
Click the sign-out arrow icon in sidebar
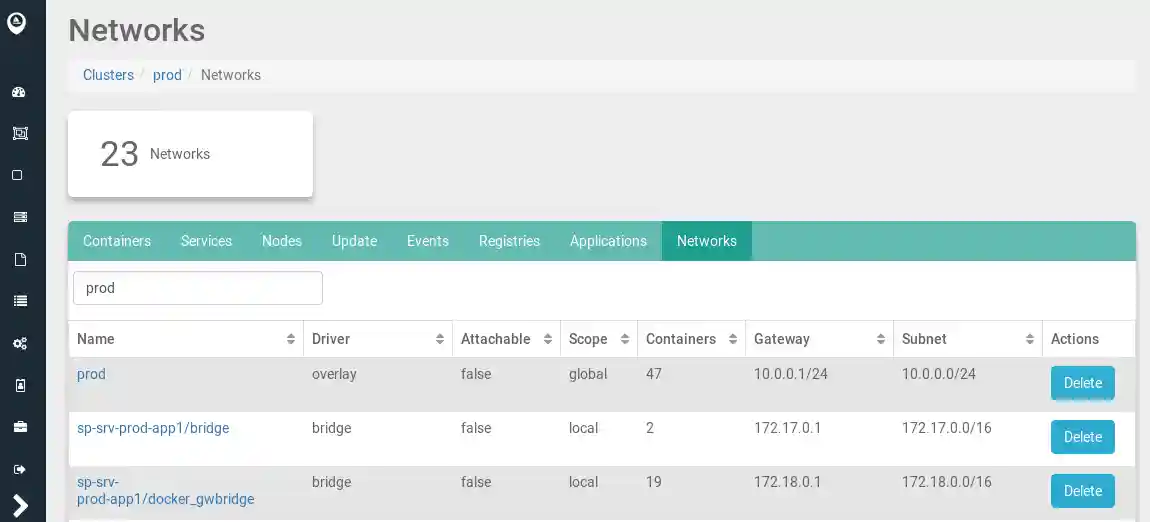[x=20, y=469]
